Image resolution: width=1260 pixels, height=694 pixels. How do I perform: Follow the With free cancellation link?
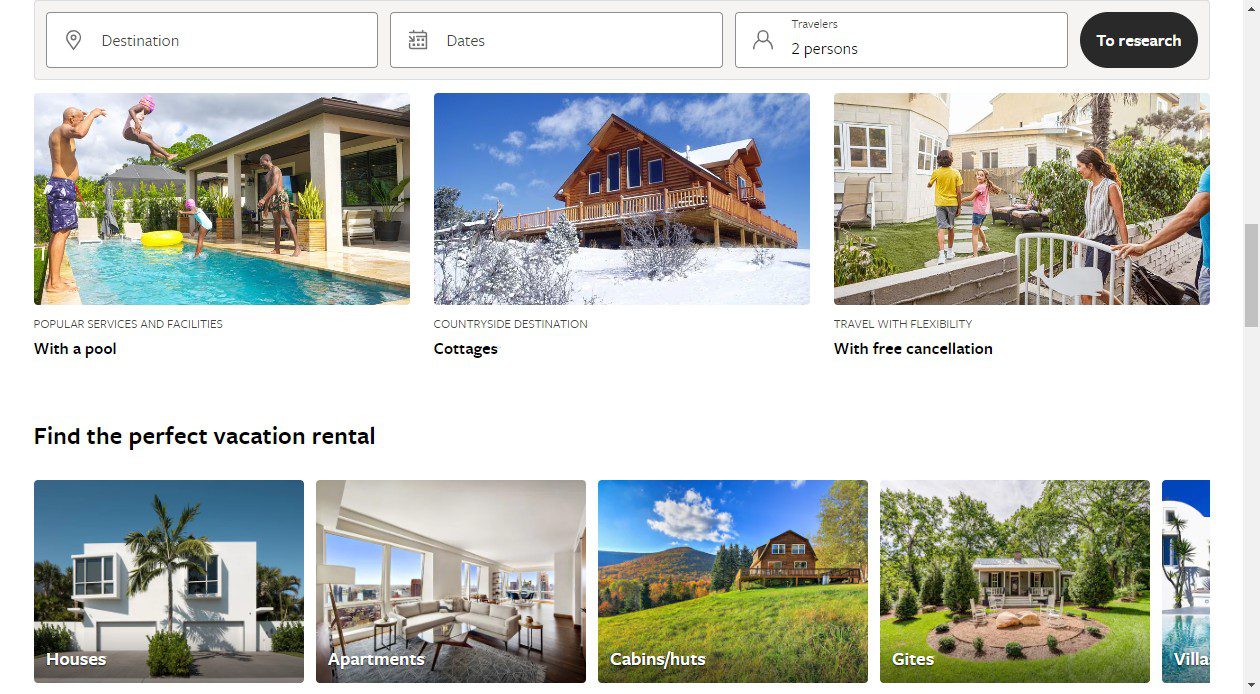[913, 349]
